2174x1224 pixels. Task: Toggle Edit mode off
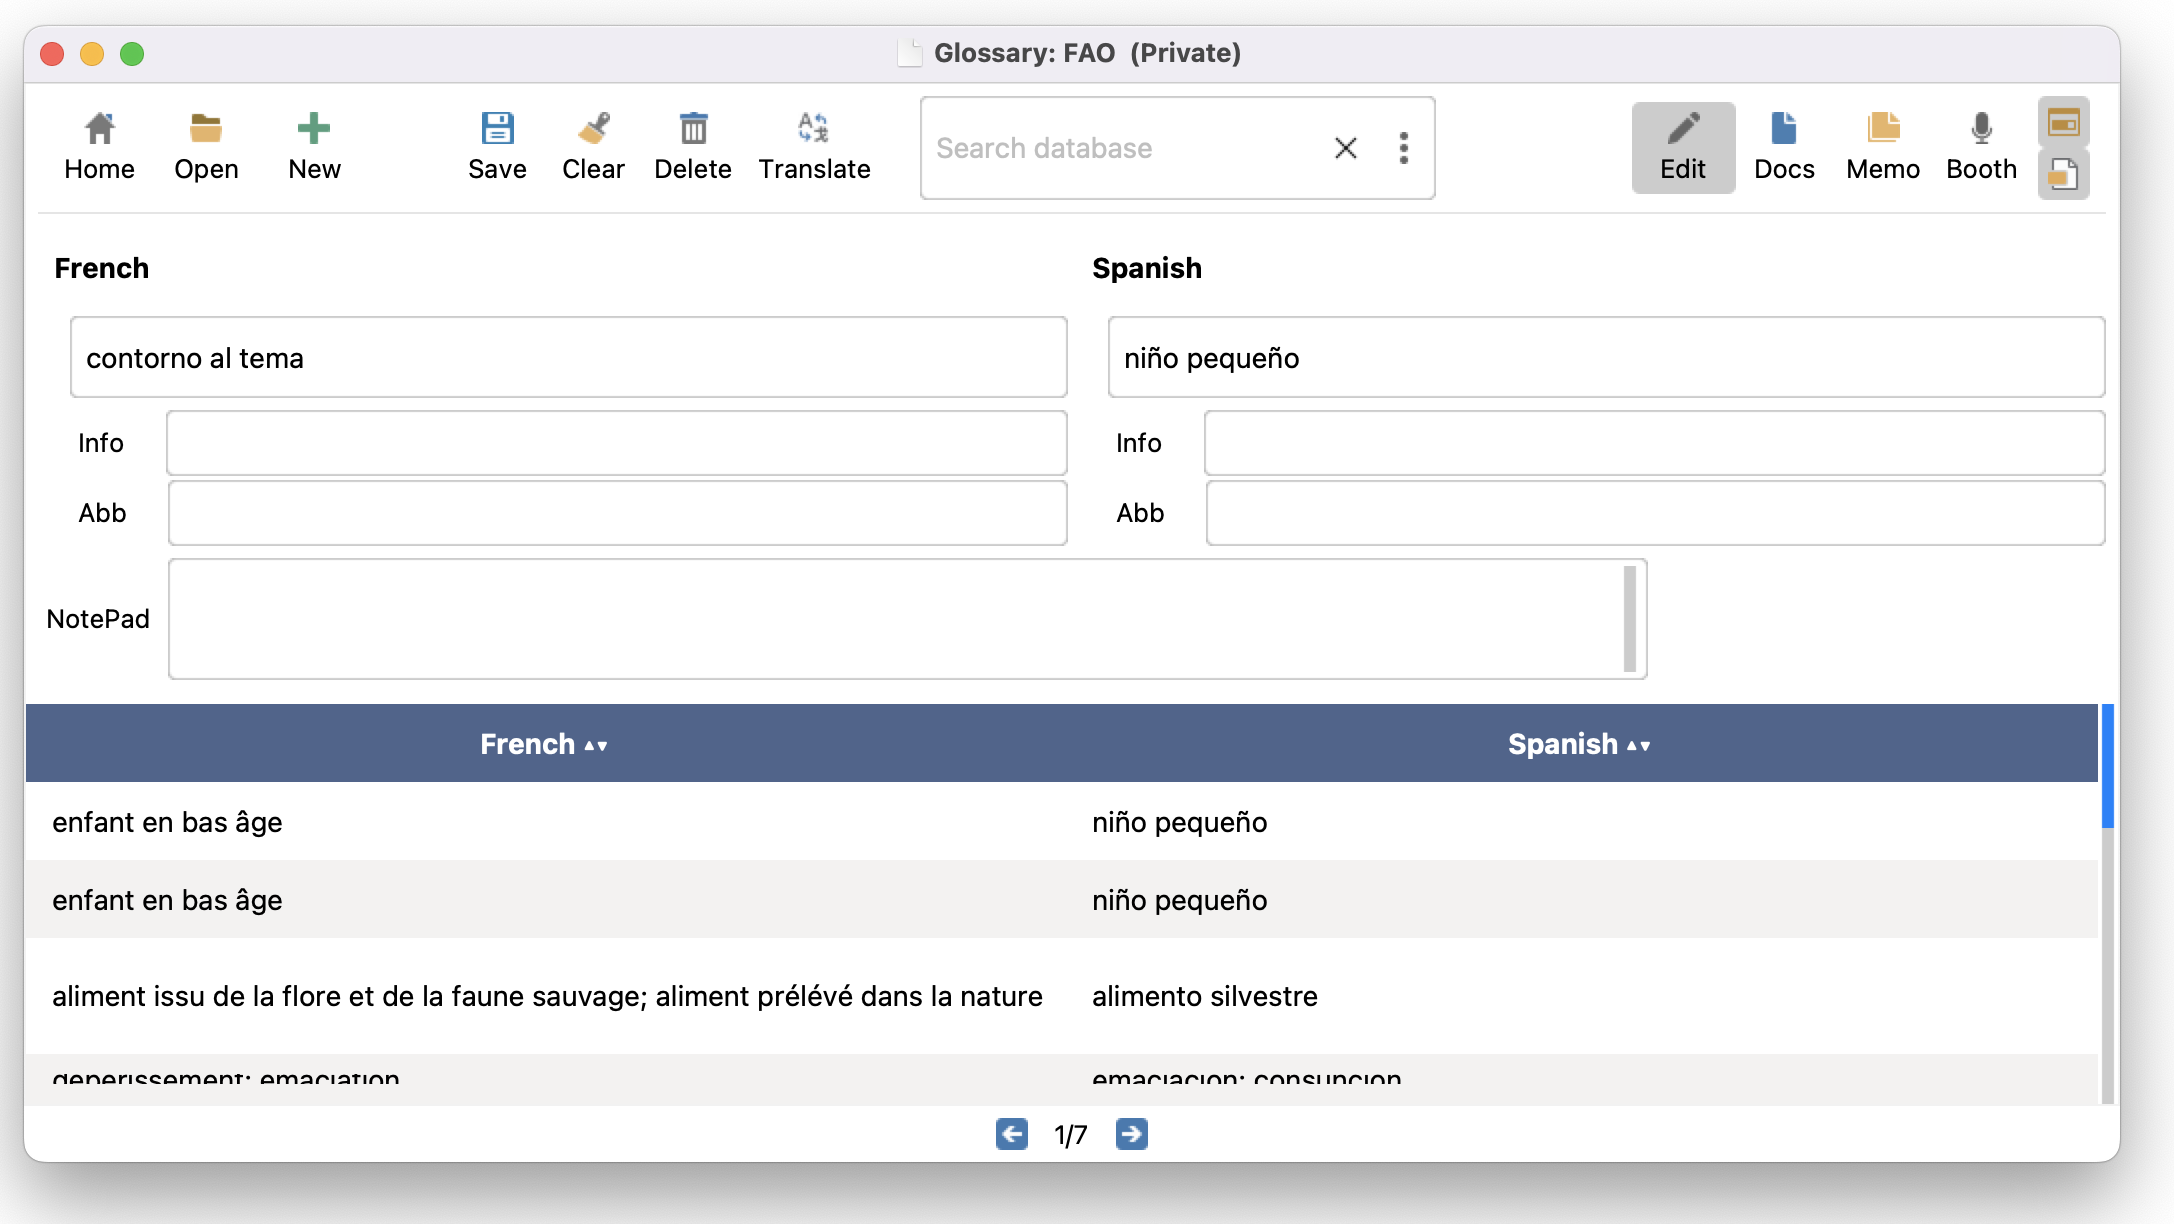coord(1683,146)
